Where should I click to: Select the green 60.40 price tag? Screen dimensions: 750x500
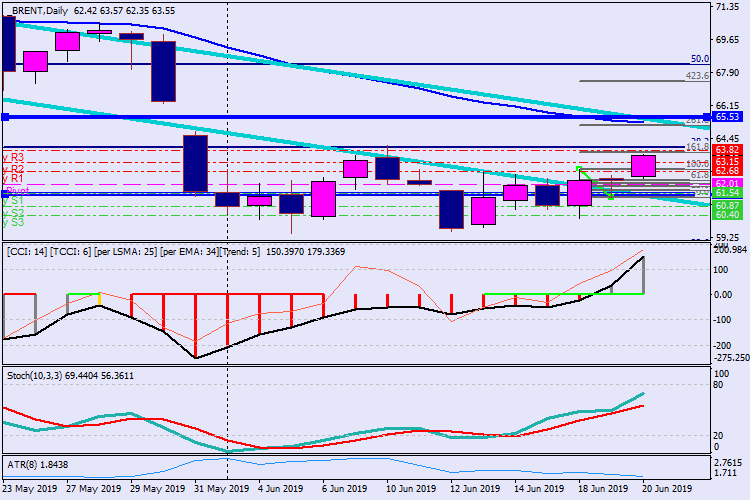tap(727, 215)
